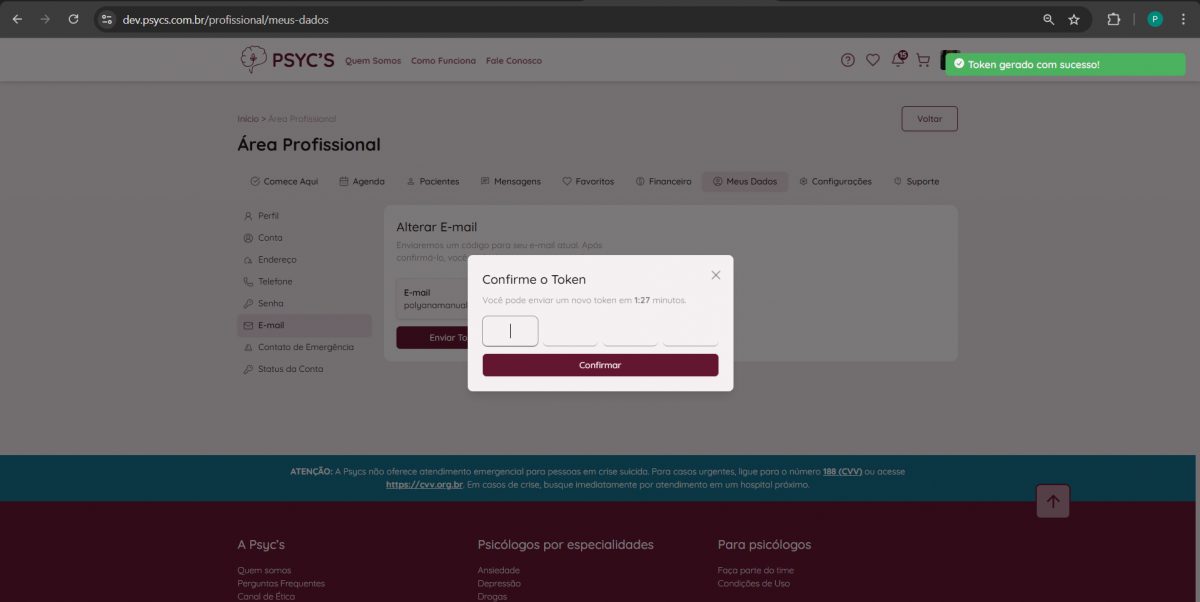1200x602 pixels.
Task: Select Contato de Emergência in sidebar
Action: point(305,347)
